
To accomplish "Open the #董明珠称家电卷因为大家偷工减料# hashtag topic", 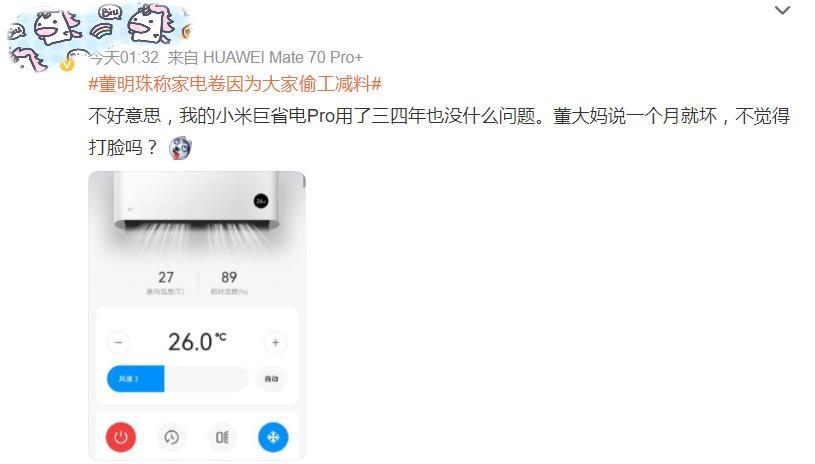I will [x=235, y=84].
